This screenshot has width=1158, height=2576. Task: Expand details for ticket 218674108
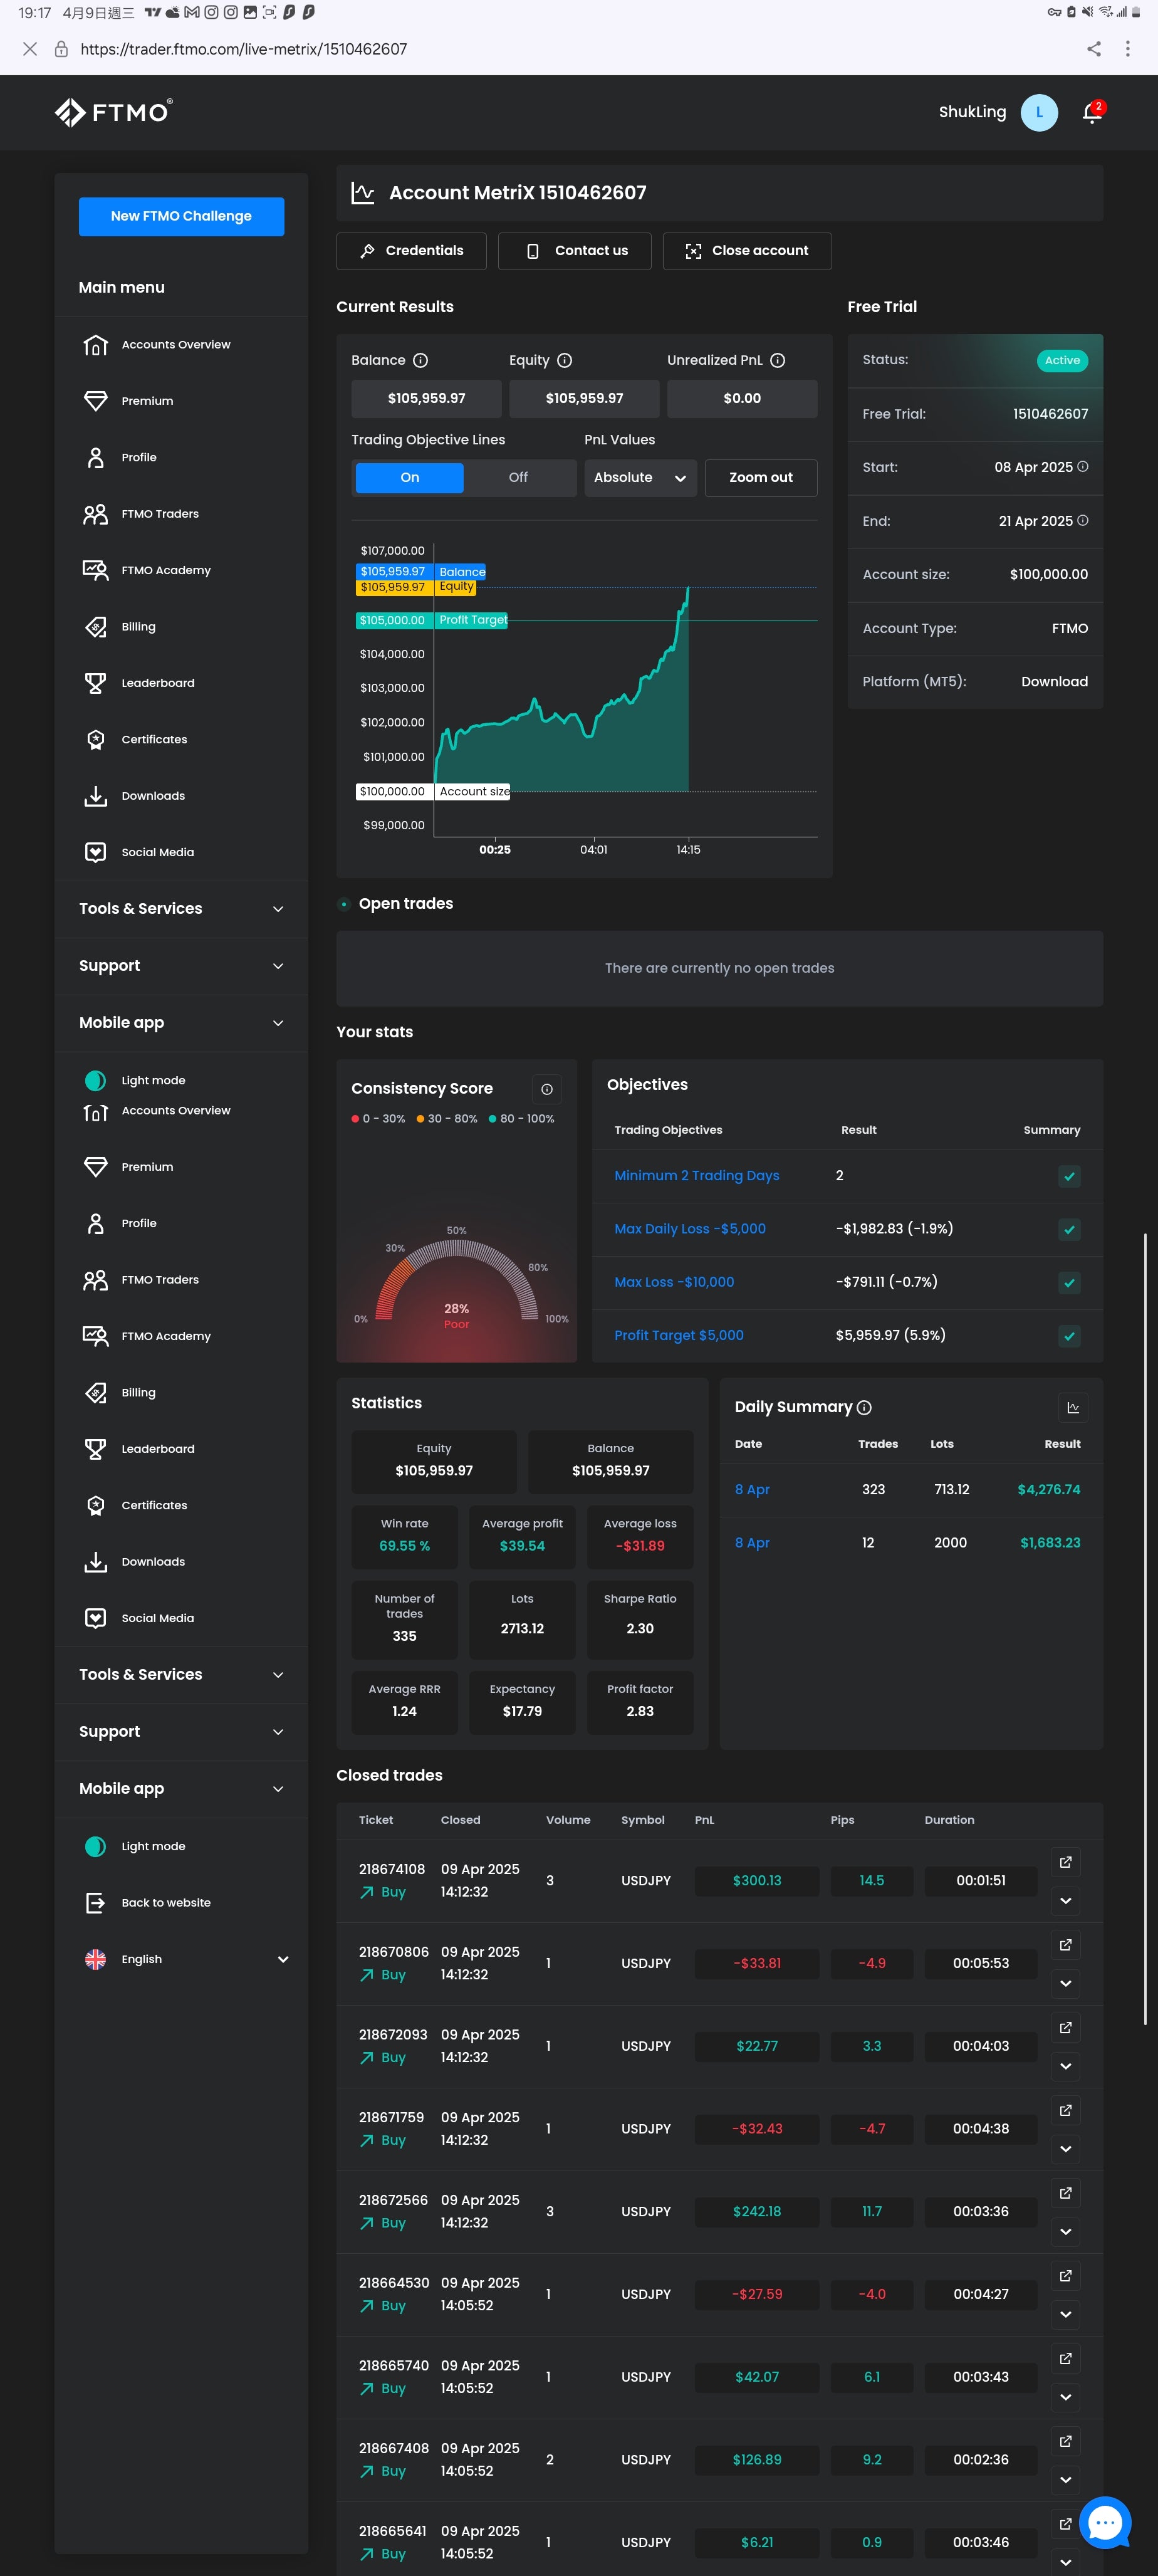[x=1066, y=1901]
